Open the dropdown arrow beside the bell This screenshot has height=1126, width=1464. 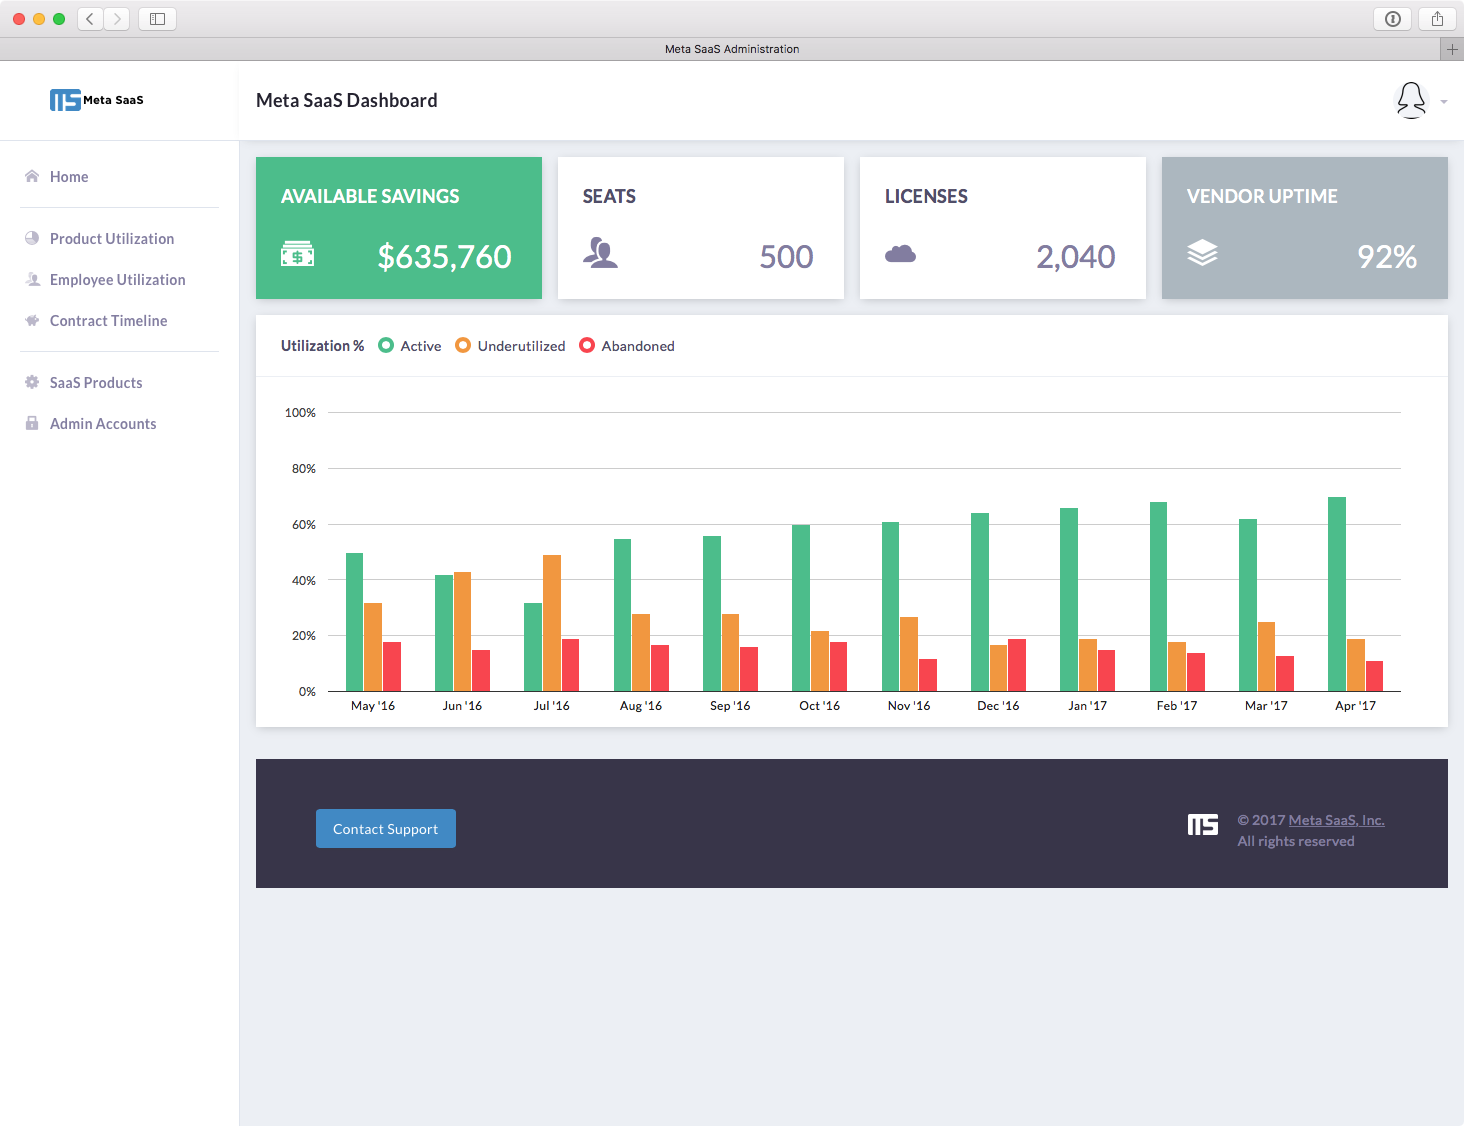click(x=1442, y=102)
